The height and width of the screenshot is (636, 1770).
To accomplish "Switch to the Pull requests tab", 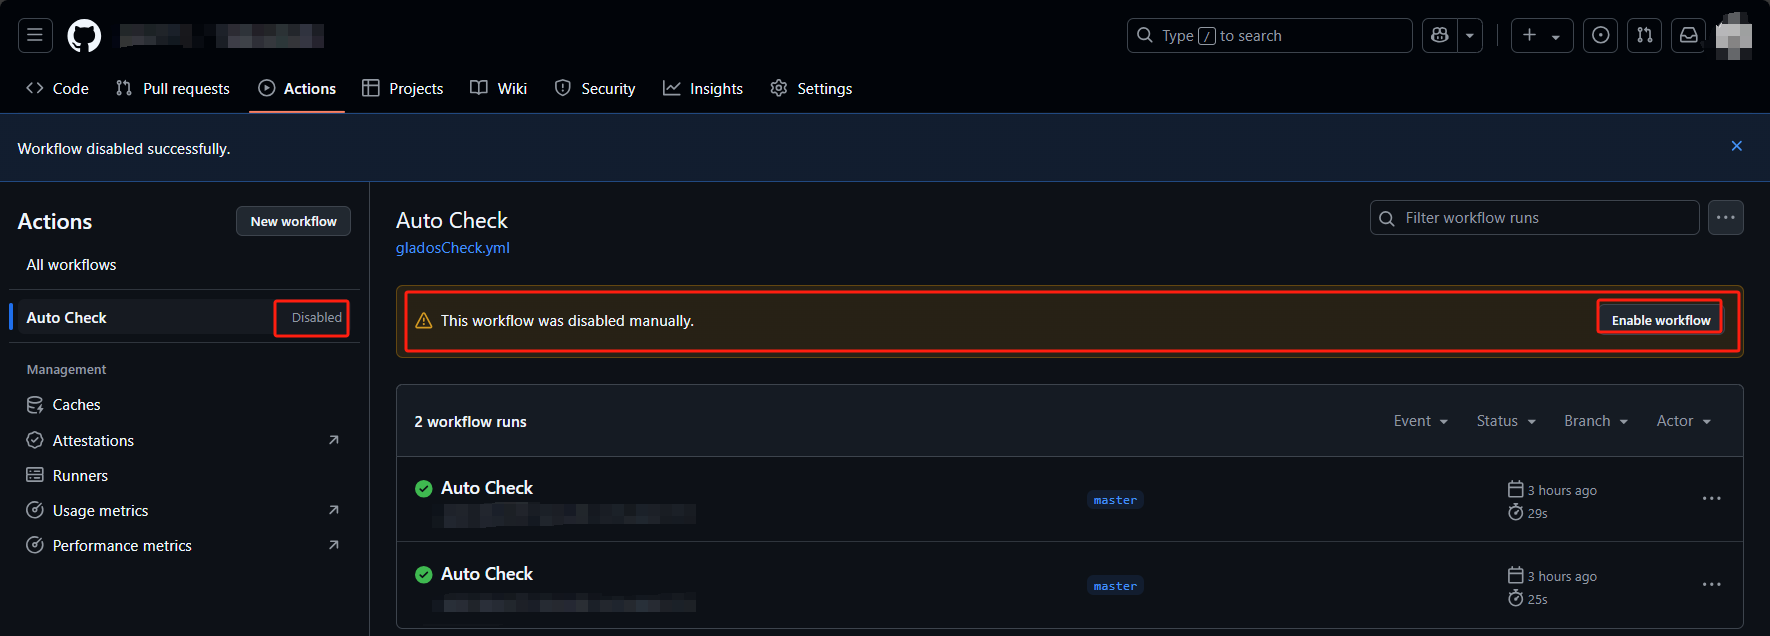I will click(x=173, y=89).
